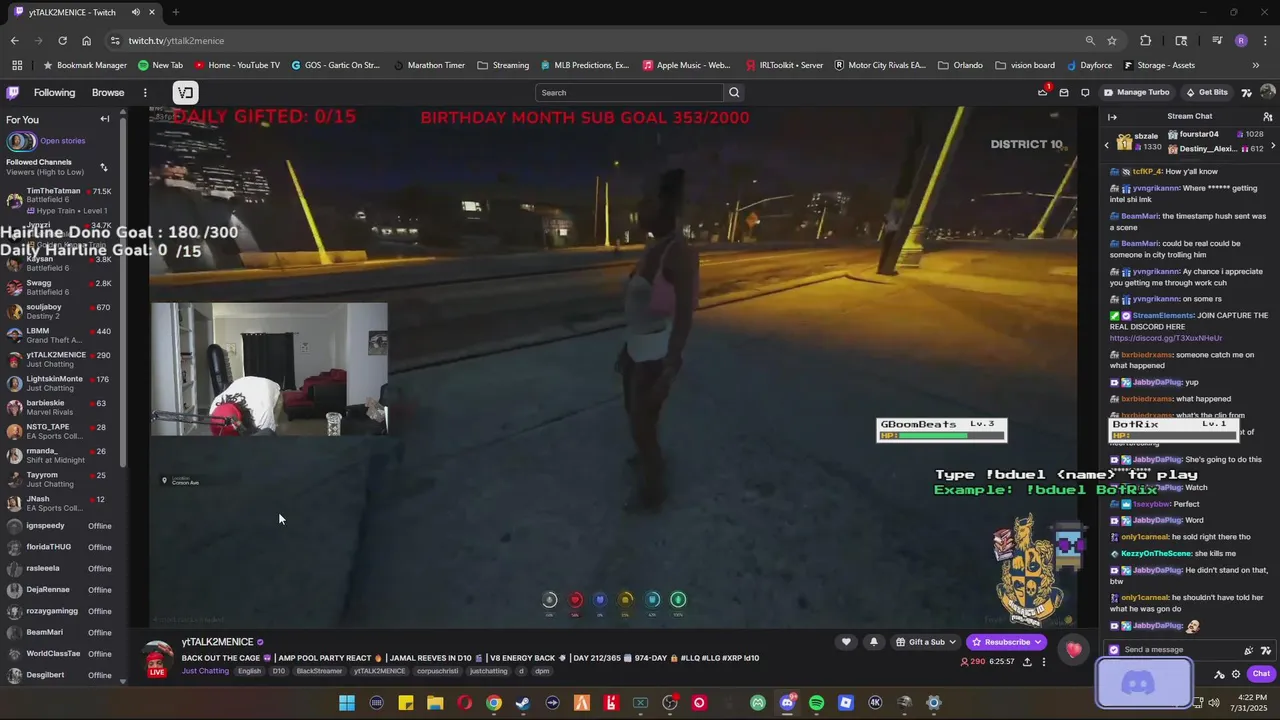Click the Get Bits button

pyautogui.click(x=1206, y=93)
